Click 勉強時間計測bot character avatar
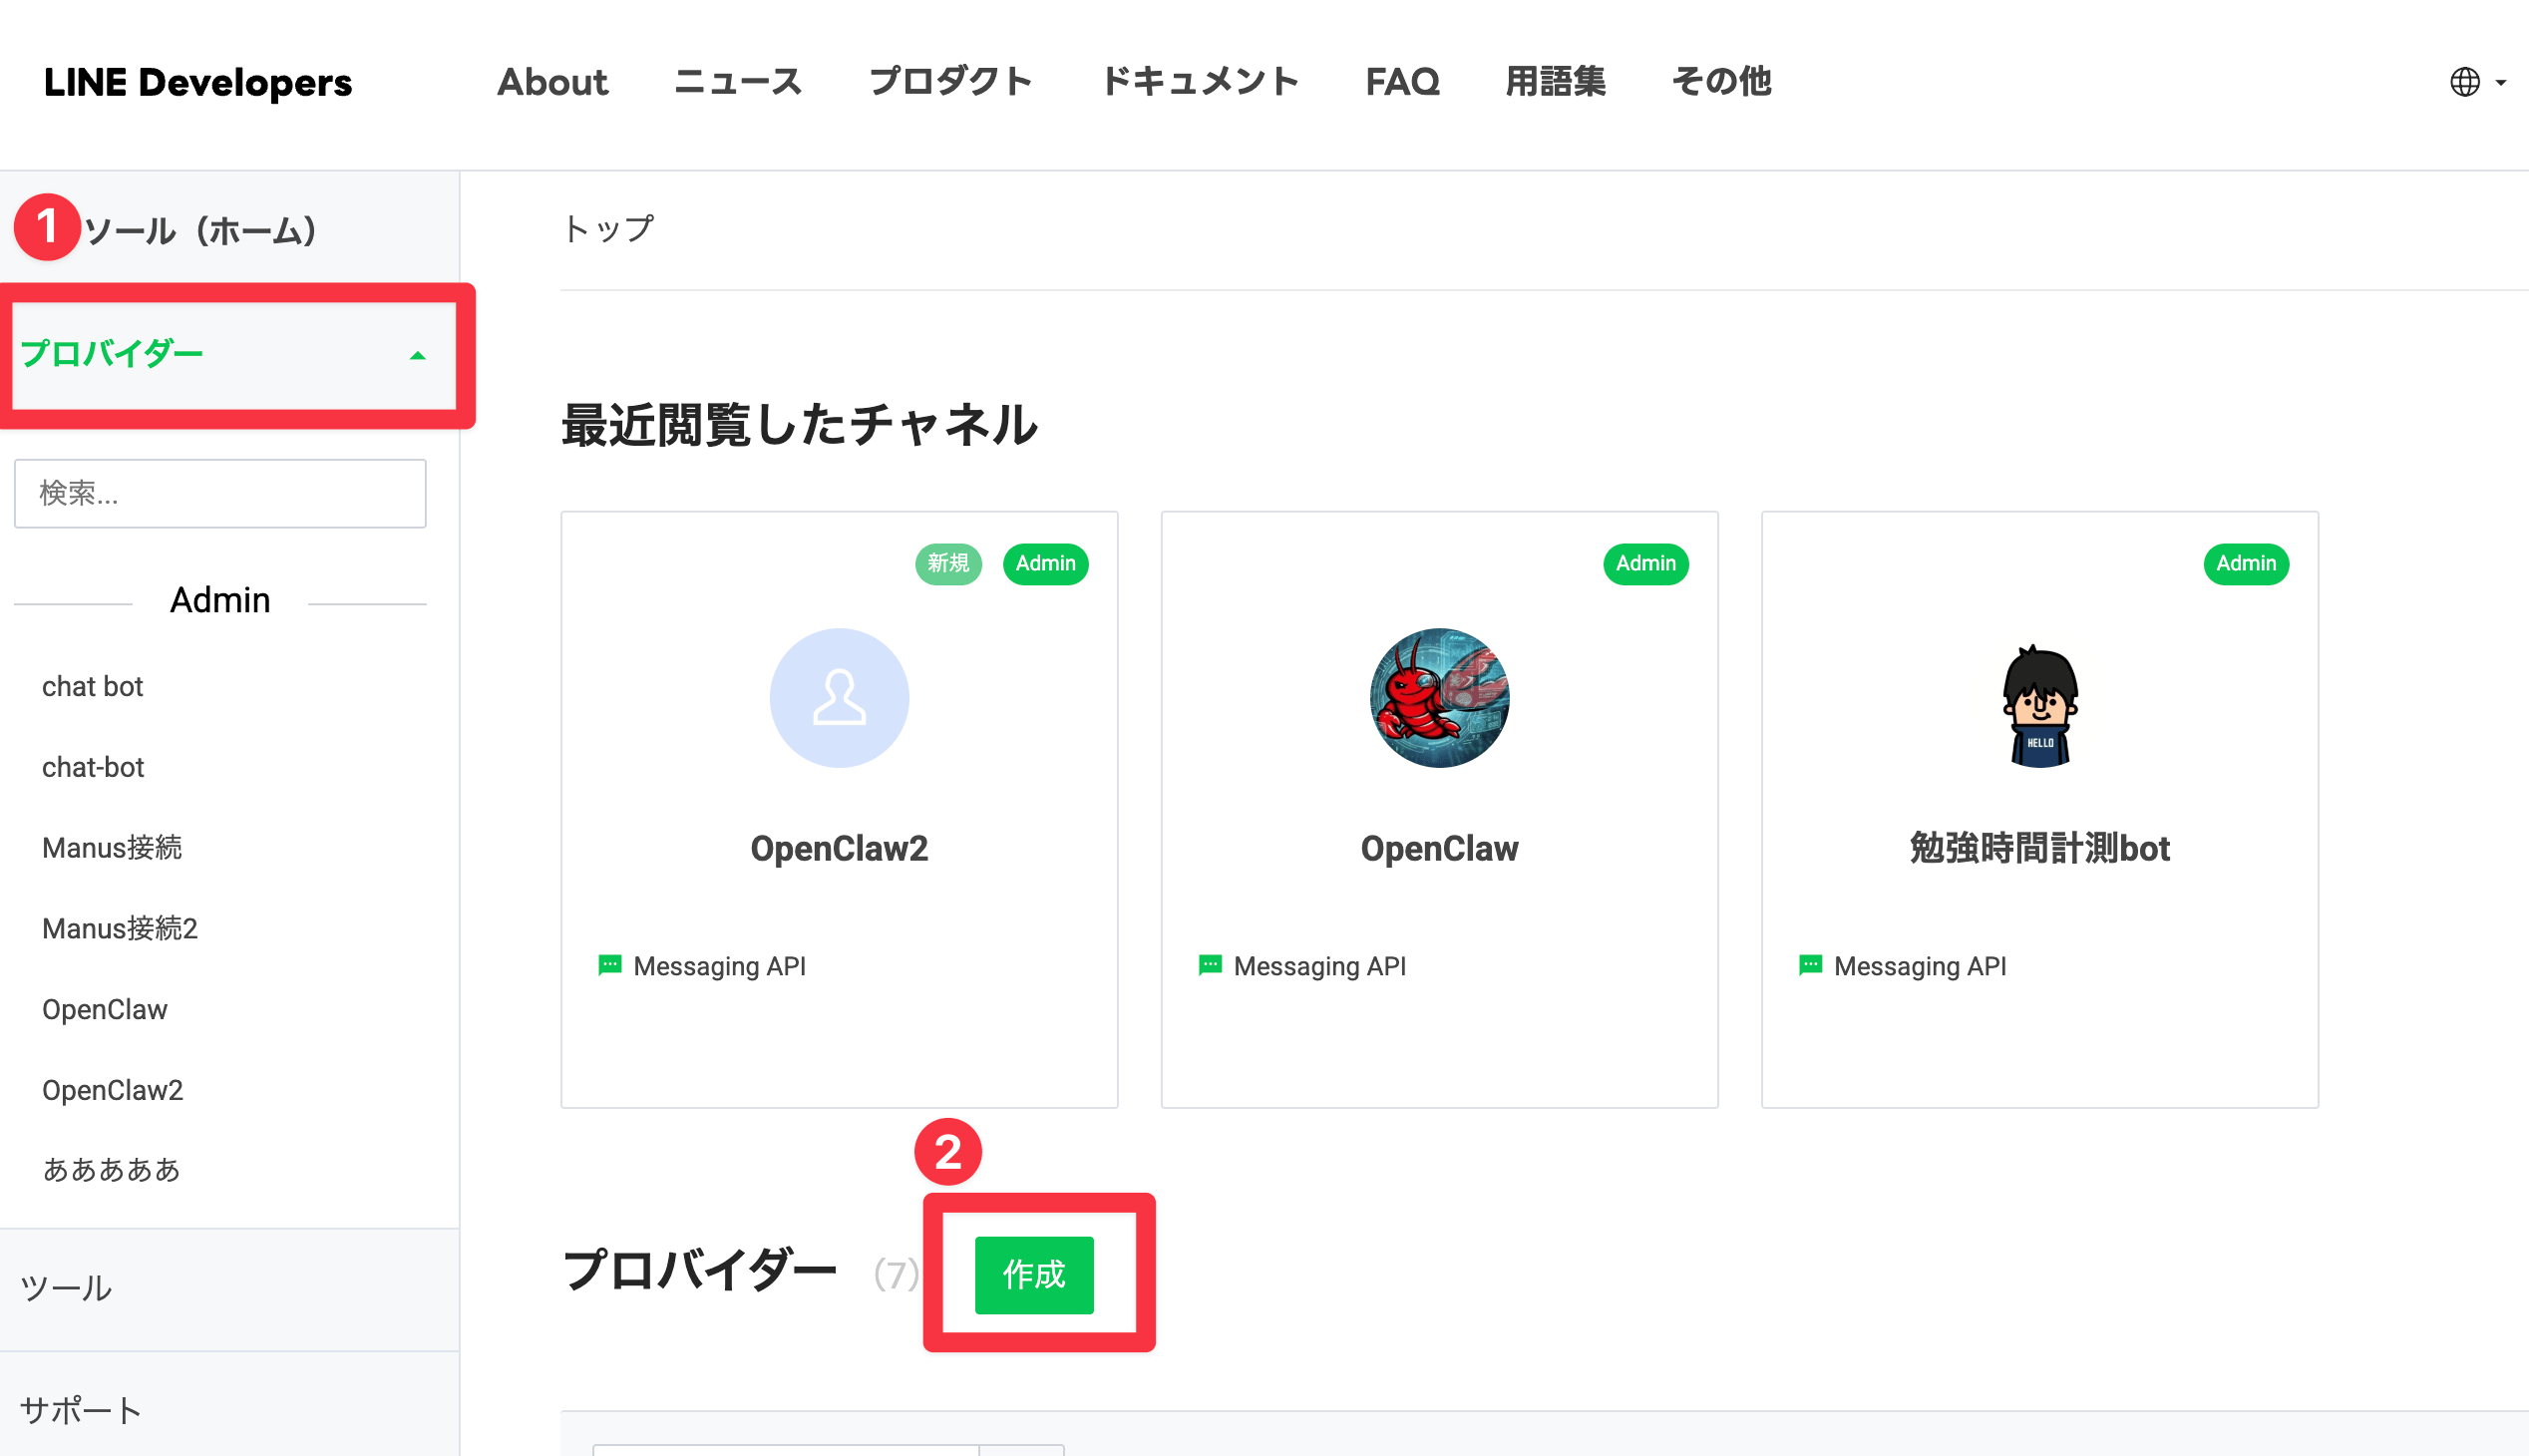Screen dimensions: 2529x1456 pyautogui.click(x=2039, y=705)
